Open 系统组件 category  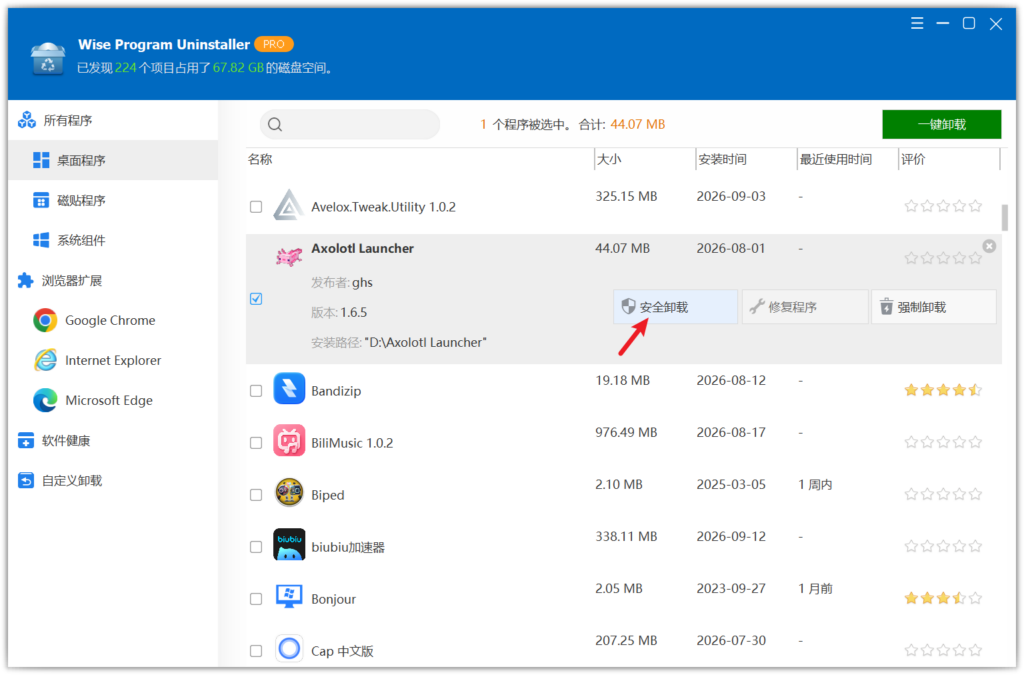[x=113, y=240]
